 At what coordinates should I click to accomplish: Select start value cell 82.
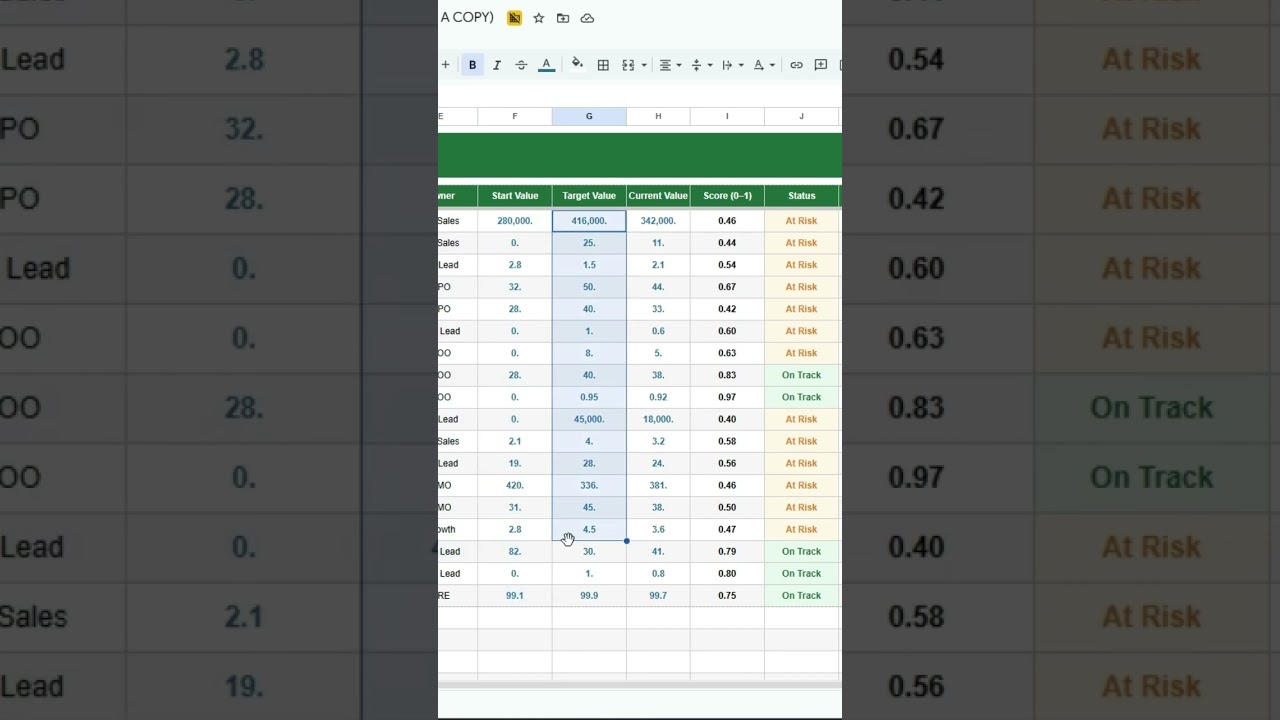pos(515,551)
